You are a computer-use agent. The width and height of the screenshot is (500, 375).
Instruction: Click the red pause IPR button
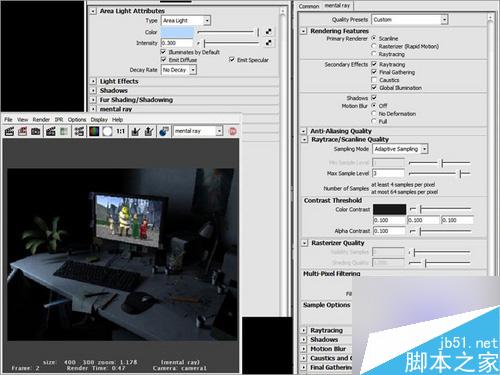[233, 131]
